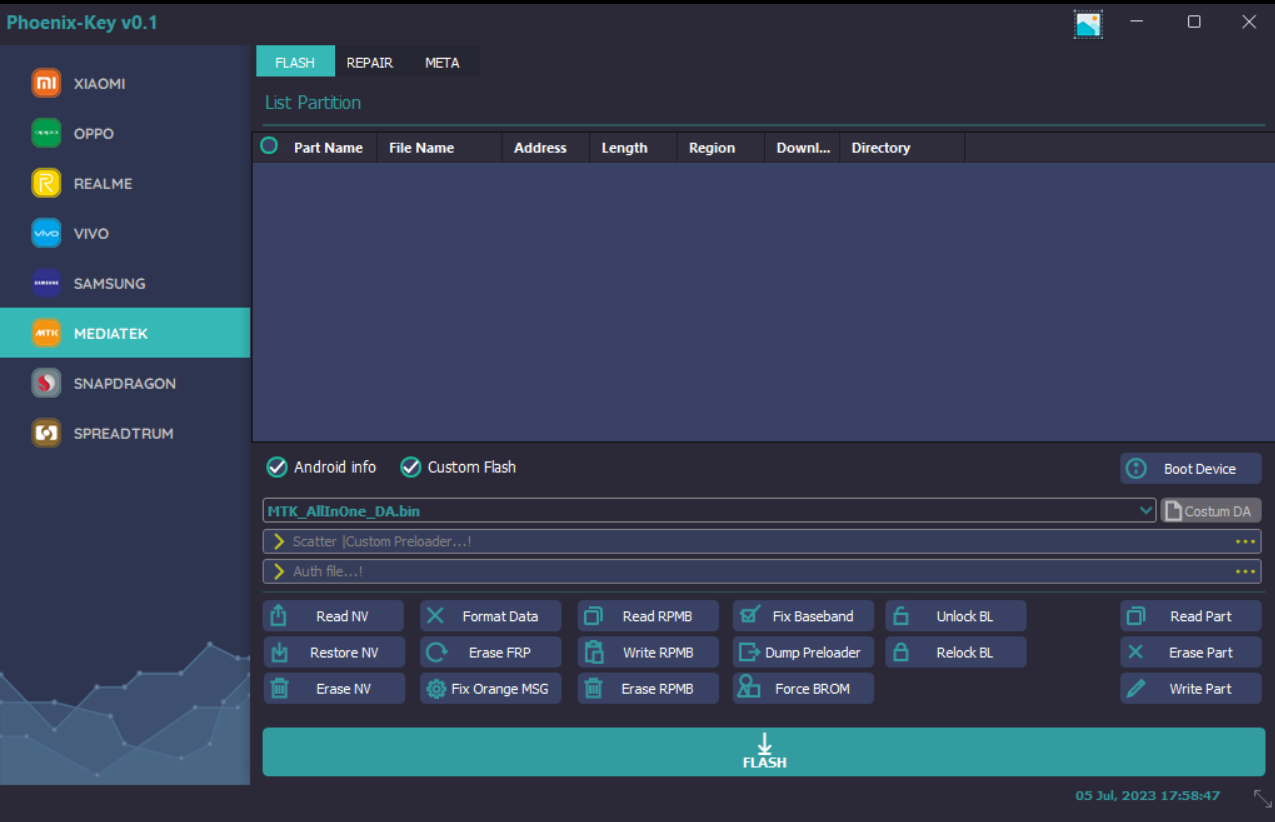Open the Samsung section icon

pos(46,284)
